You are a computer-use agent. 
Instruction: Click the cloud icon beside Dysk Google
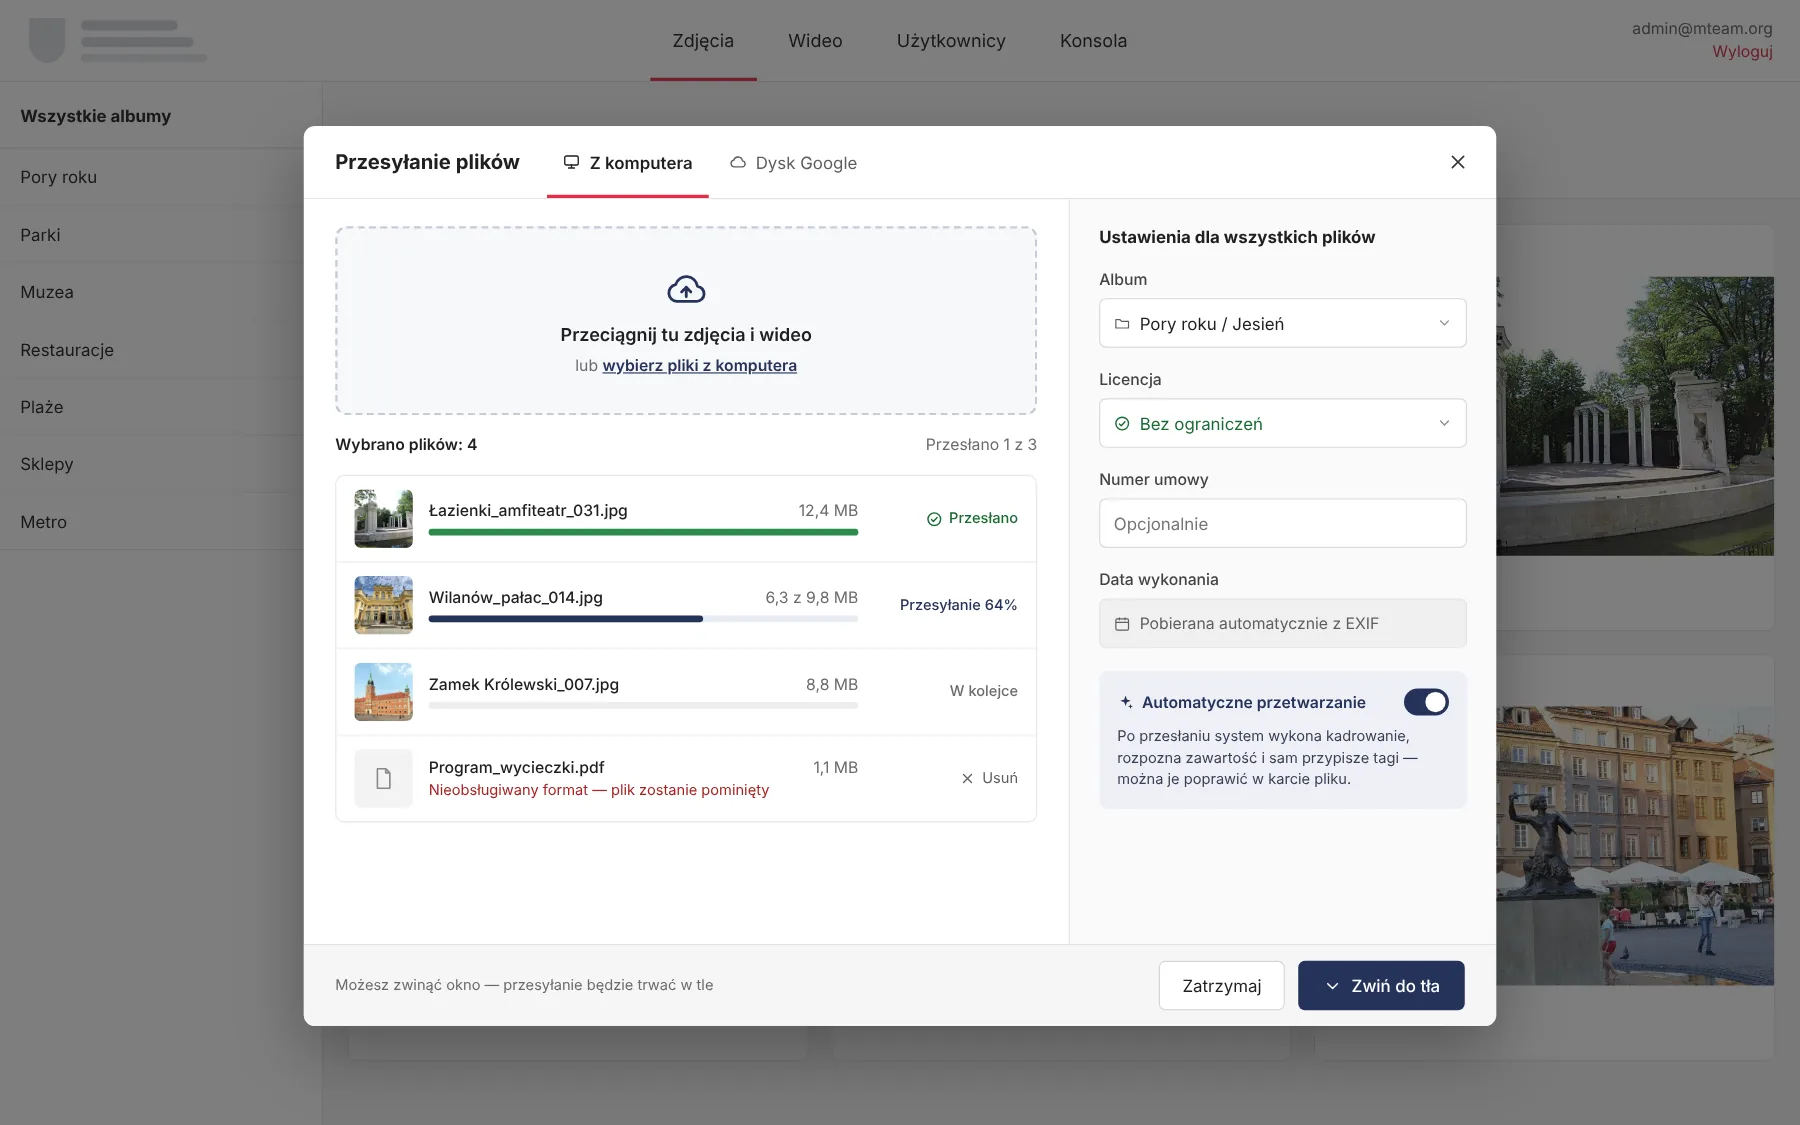738,162
